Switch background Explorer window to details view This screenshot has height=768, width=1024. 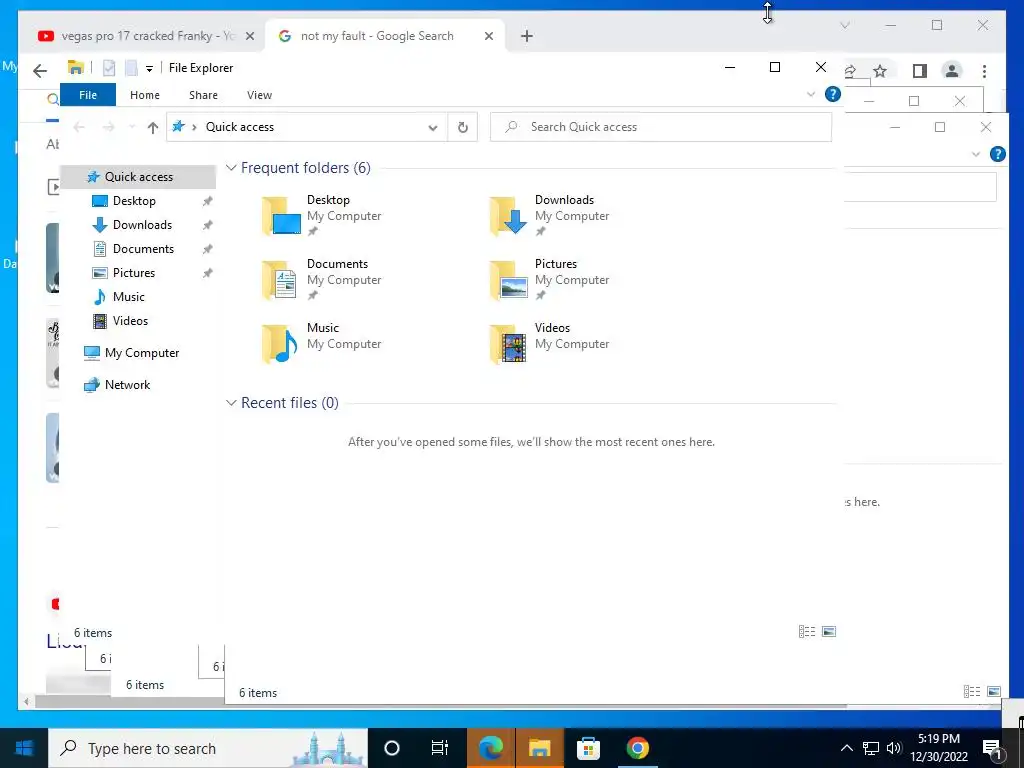click(972, 691)
